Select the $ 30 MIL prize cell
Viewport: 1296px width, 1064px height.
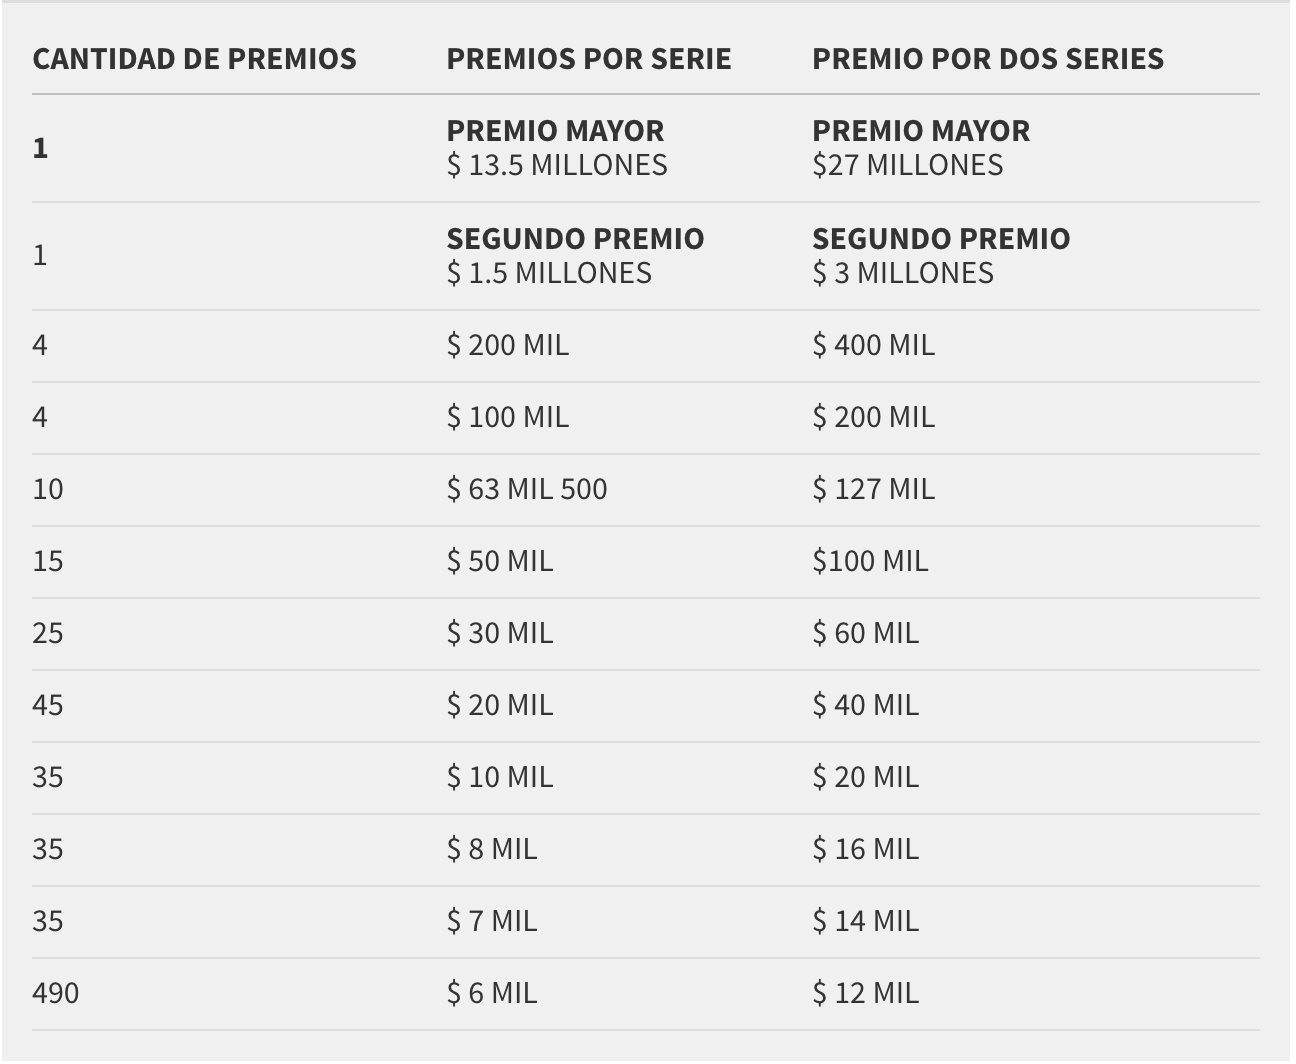499,633
